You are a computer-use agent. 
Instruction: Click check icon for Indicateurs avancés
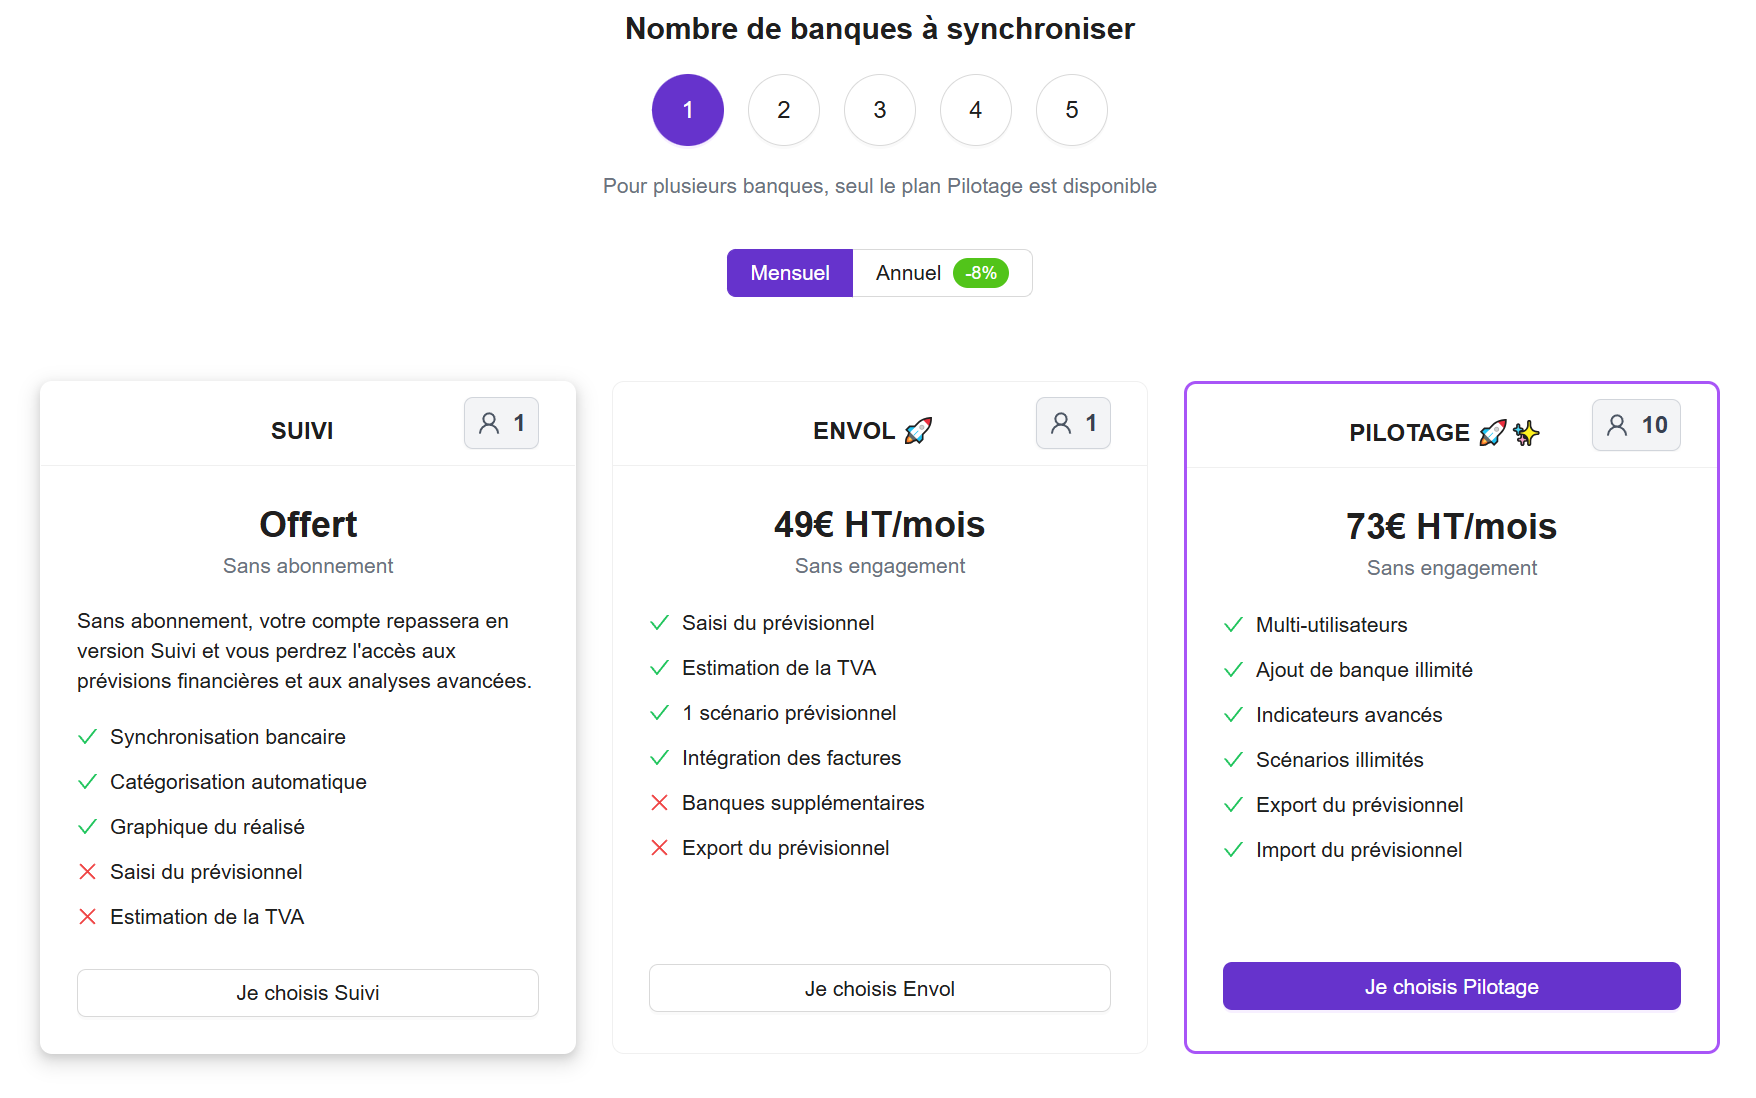[1233, 715]
